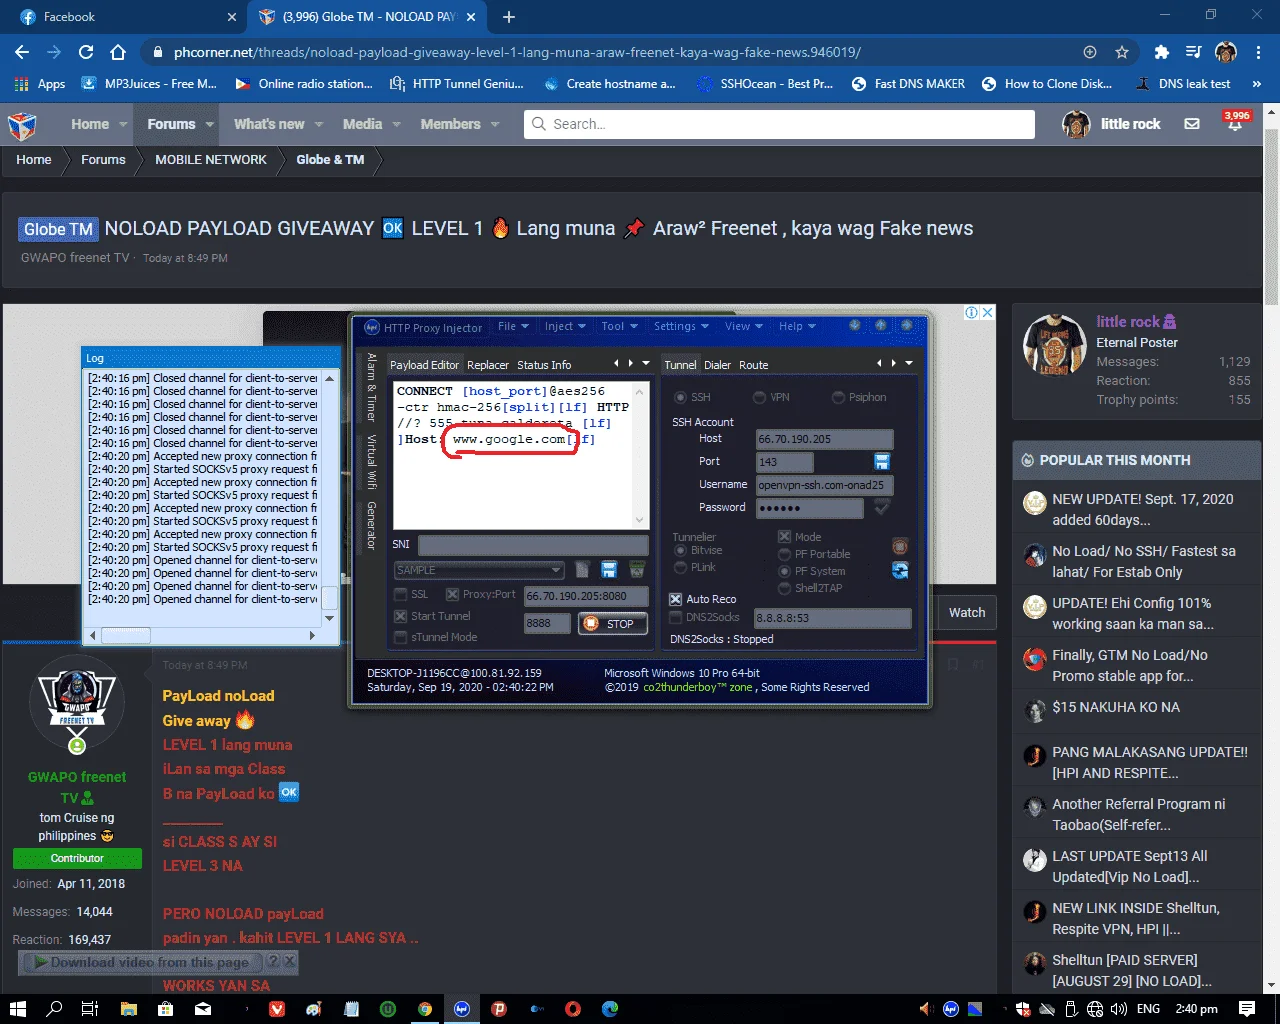Click the save disk icon beside SAMPLE

(609, 569)
